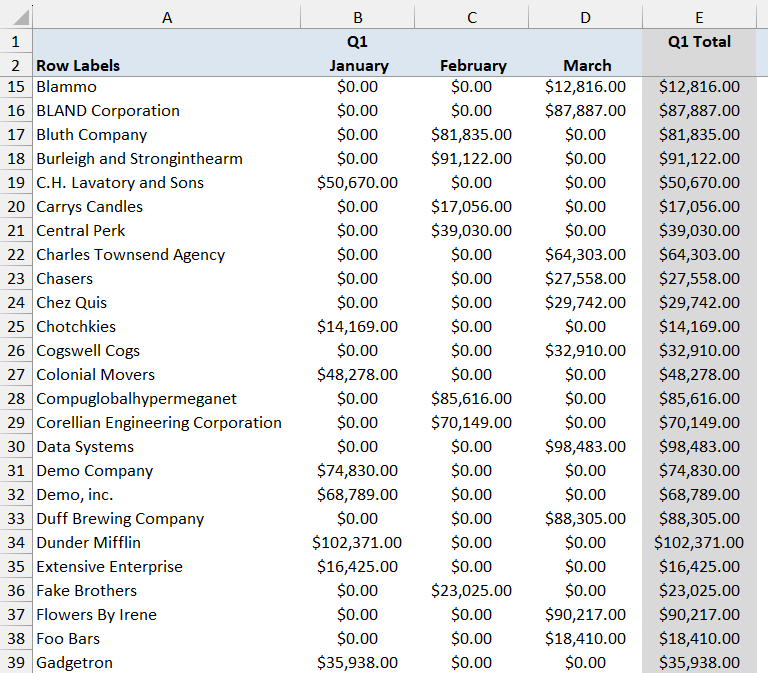Click the February column label
Viewport: 768px width, 673px height.
pos(473,66)
